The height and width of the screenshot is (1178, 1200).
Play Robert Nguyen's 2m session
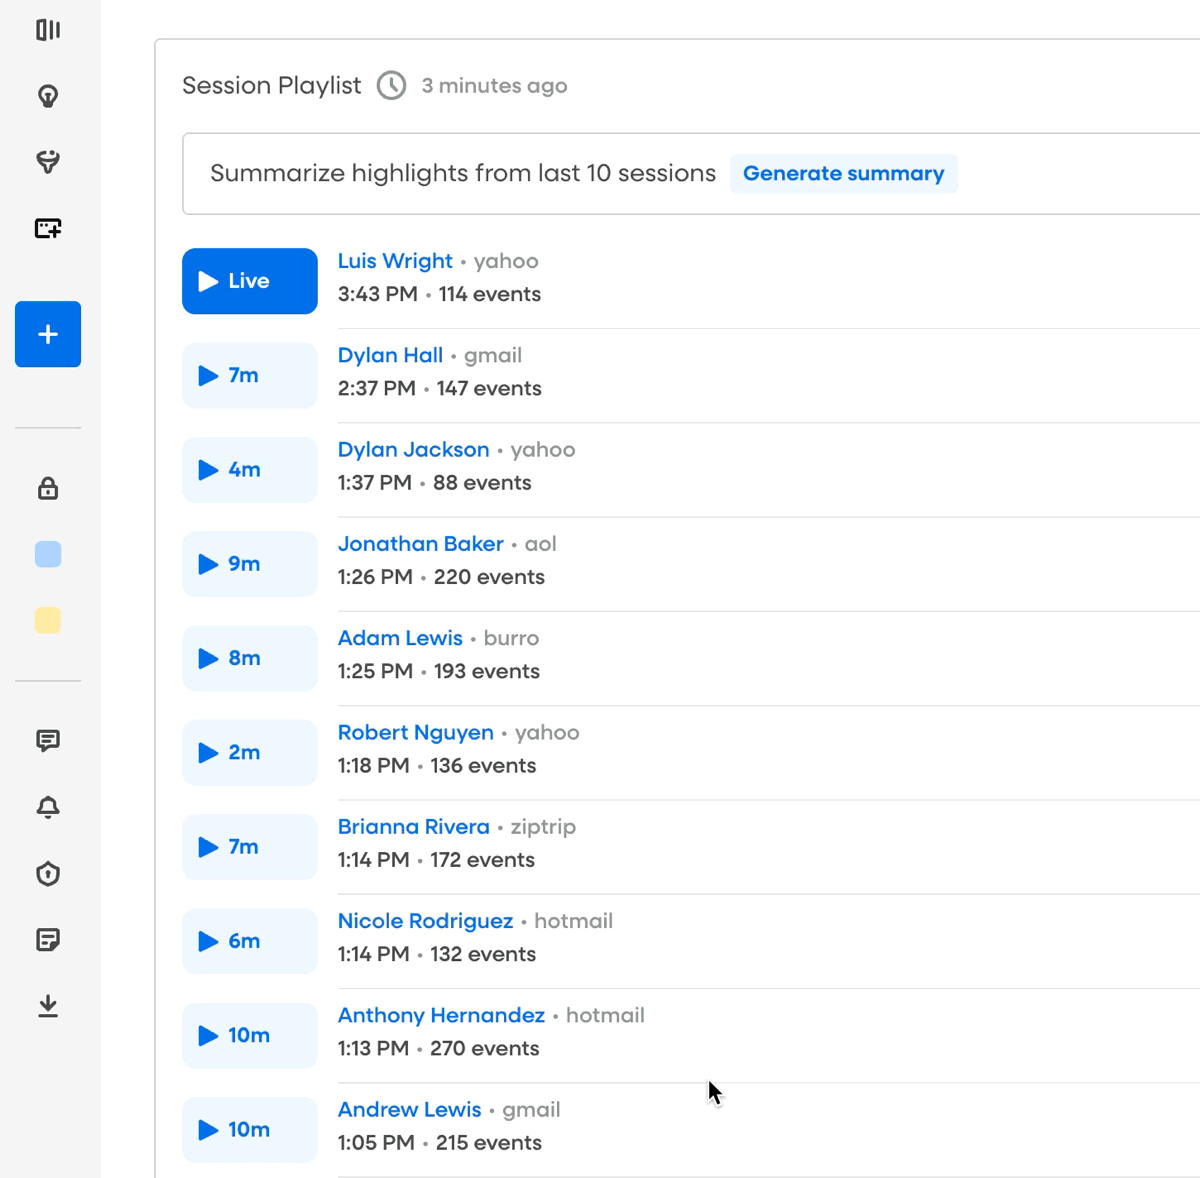click(x=250, y=752)
